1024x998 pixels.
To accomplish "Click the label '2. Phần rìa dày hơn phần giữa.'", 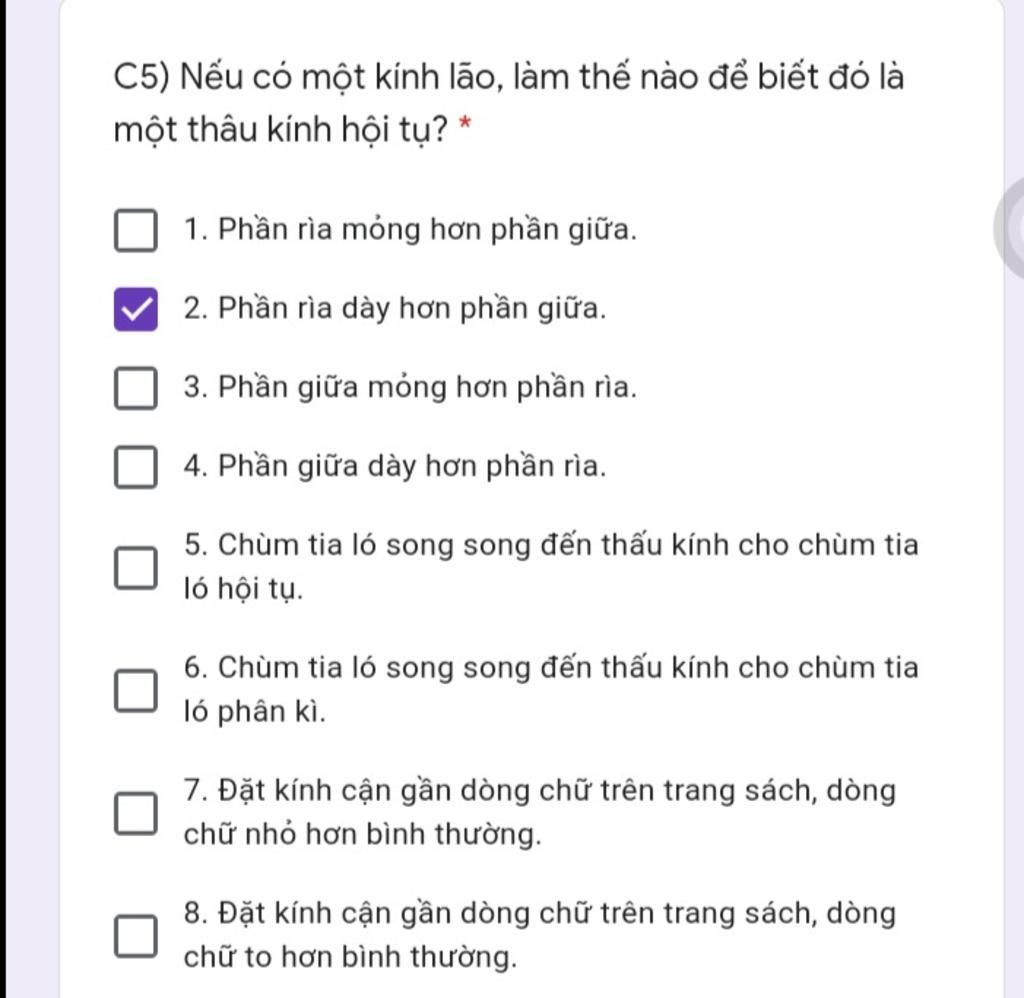I will coord(395,309).
